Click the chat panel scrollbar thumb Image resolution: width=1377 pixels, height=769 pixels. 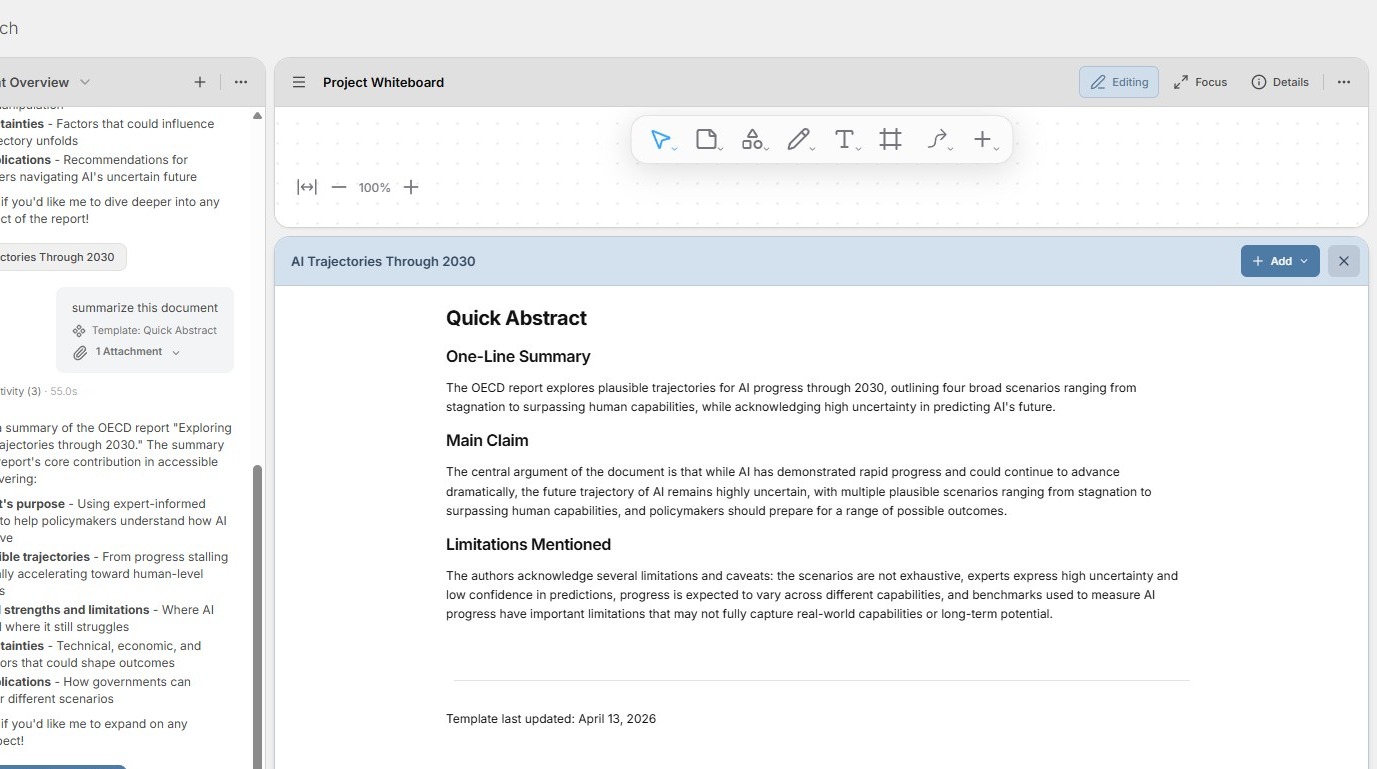(257, 616)
